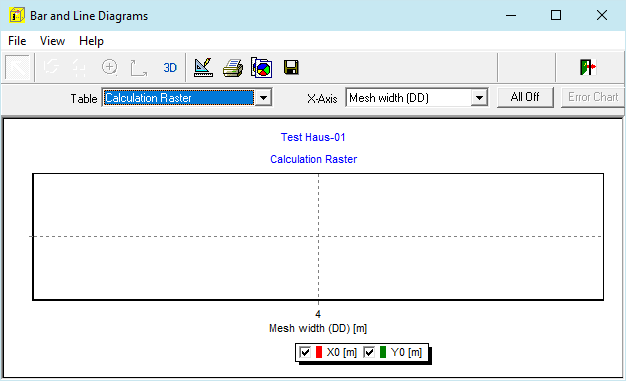Click the red X0 color swatch
The width and height of the screenshot is (626, 381).
tap(319, 352)
